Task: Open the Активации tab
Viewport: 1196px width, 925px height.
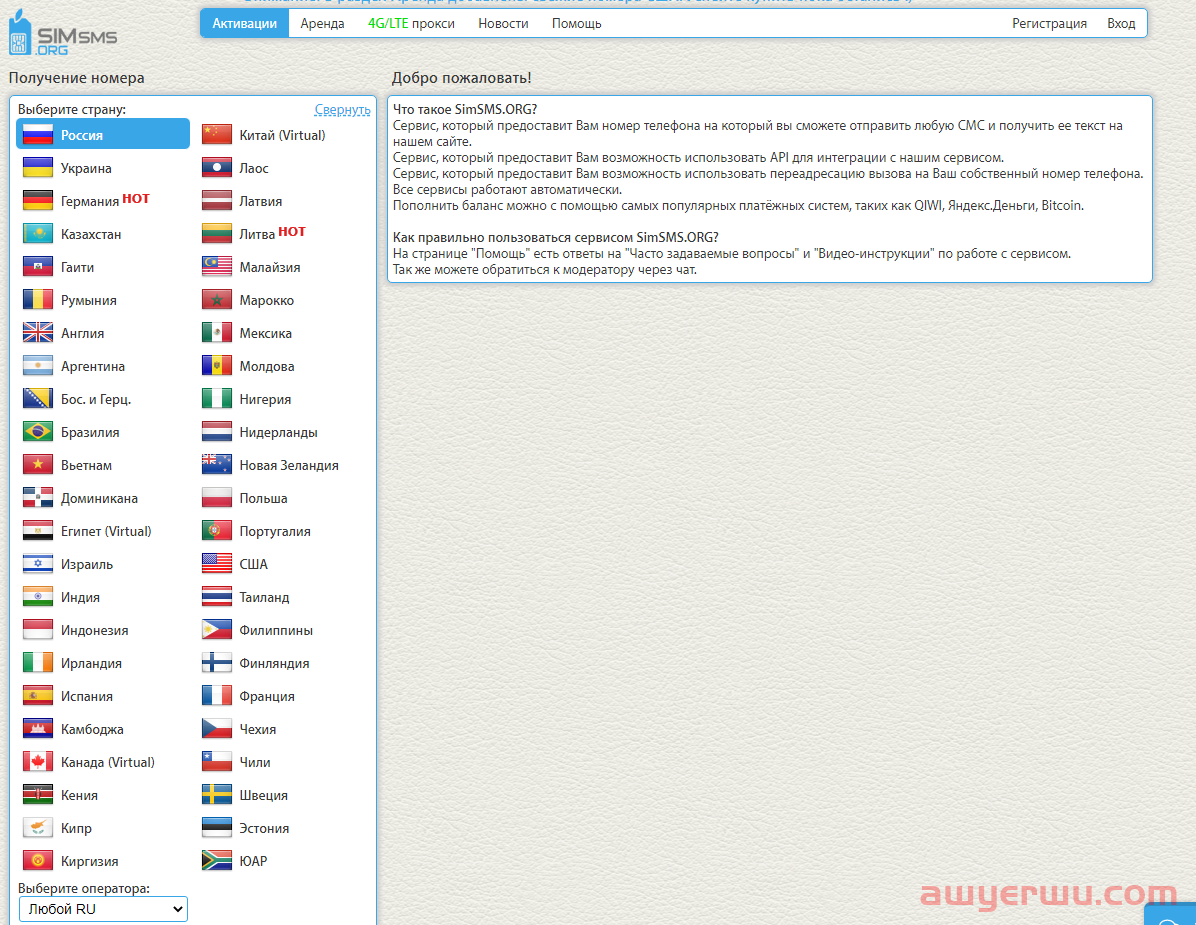Action: click(245, 24)
